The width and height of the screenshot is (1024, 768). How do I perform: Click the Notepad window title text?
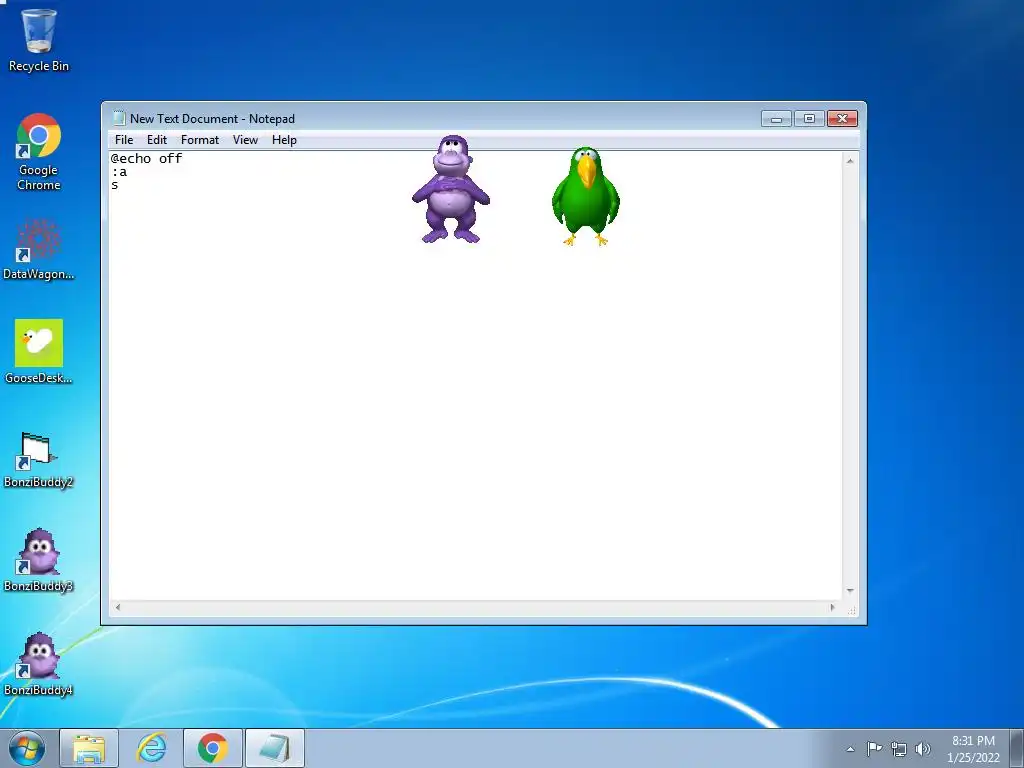[212, 119]
